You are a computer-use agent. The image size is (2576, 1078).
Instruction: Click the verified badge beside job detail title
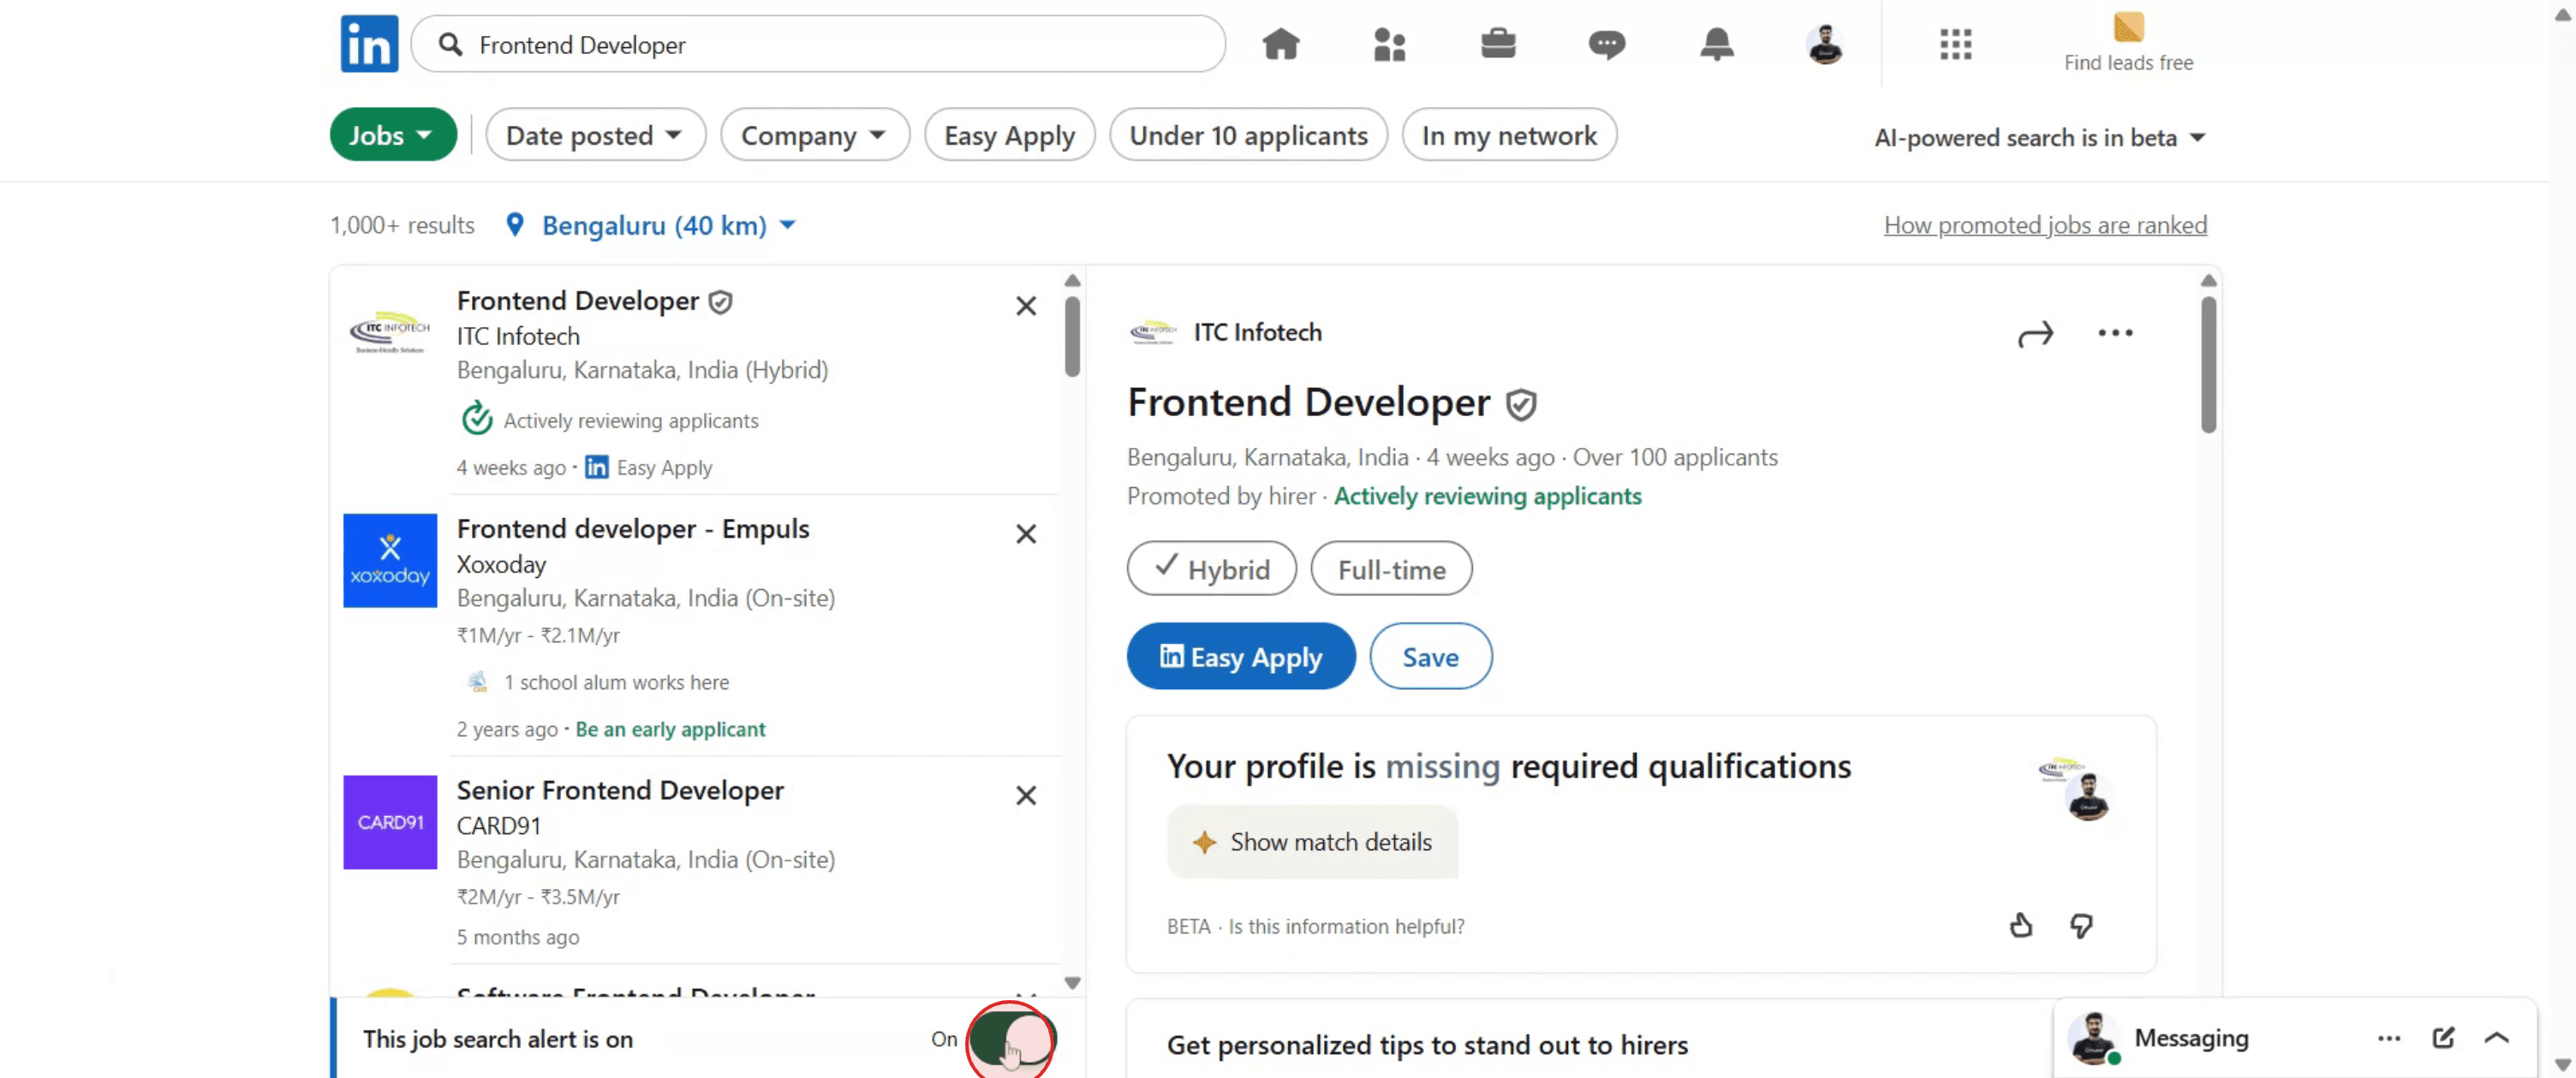tap(1521, 405)
